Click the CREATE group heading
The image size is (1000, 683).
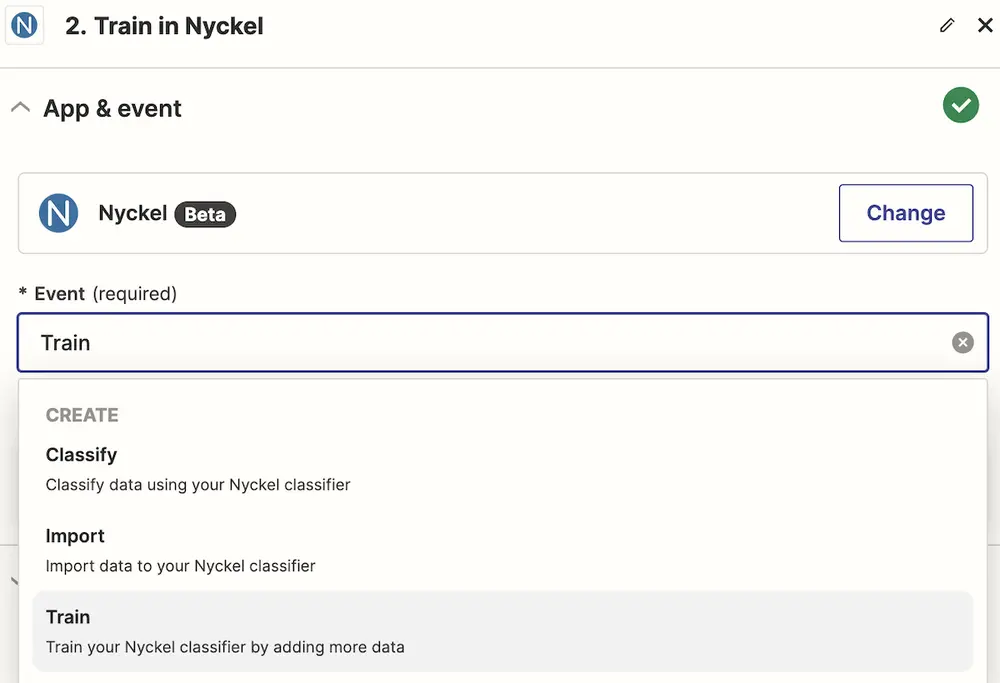[x=82, y=415]
